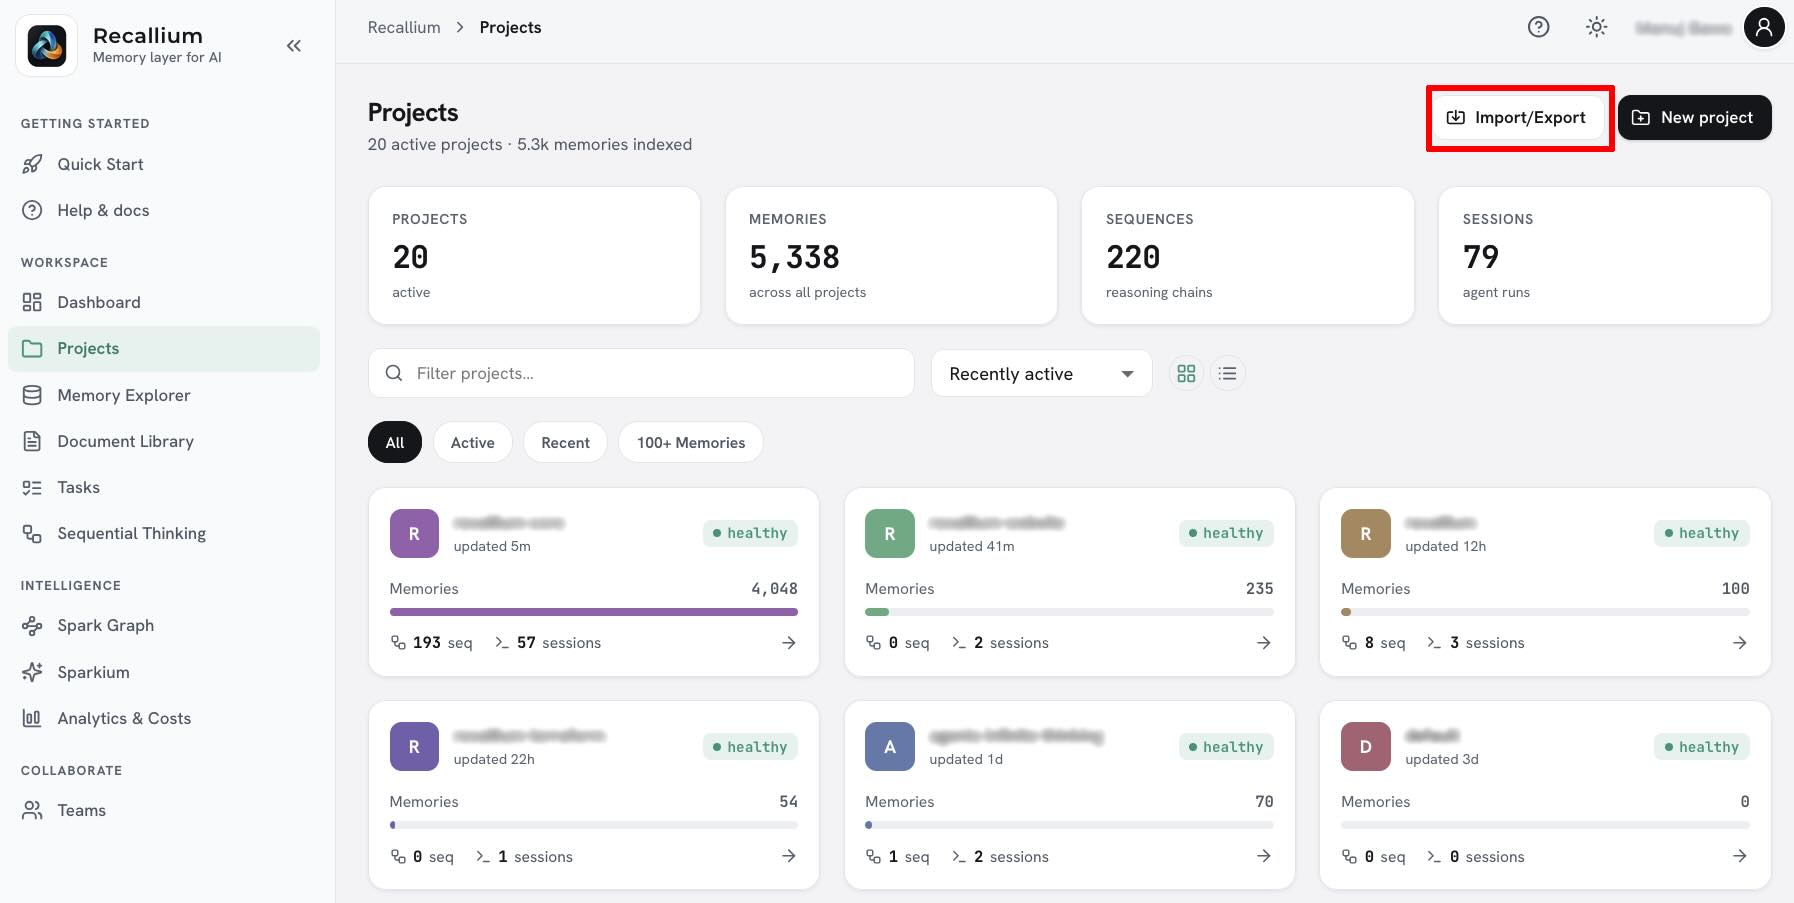Open Memory Explorer database icon

pos(32,395)
